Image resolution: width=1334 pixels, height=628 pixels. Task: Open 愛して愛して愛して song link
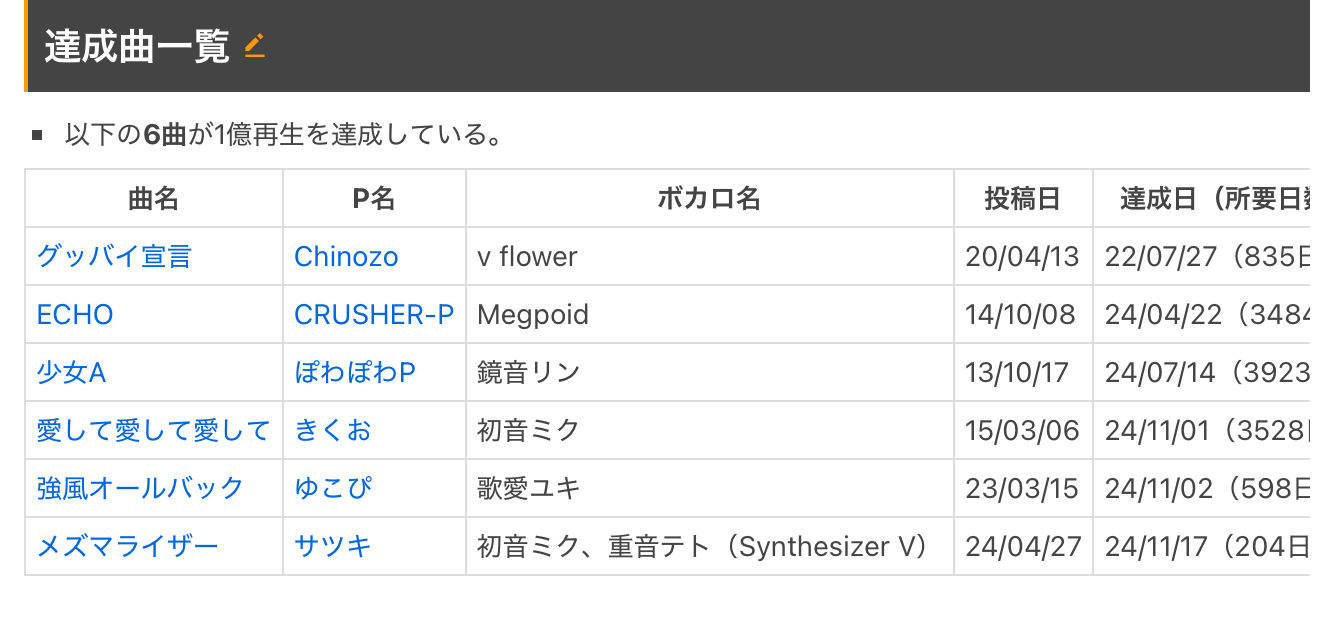click(153, 431)
